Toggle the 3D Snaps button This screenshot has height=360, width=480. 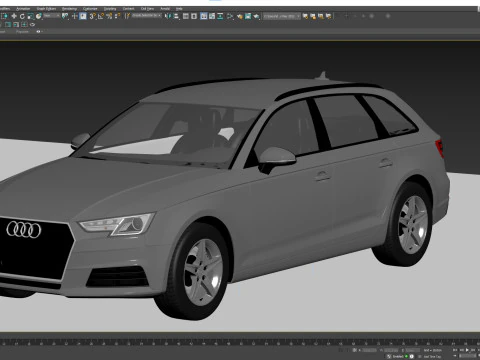tap(93, 16)
